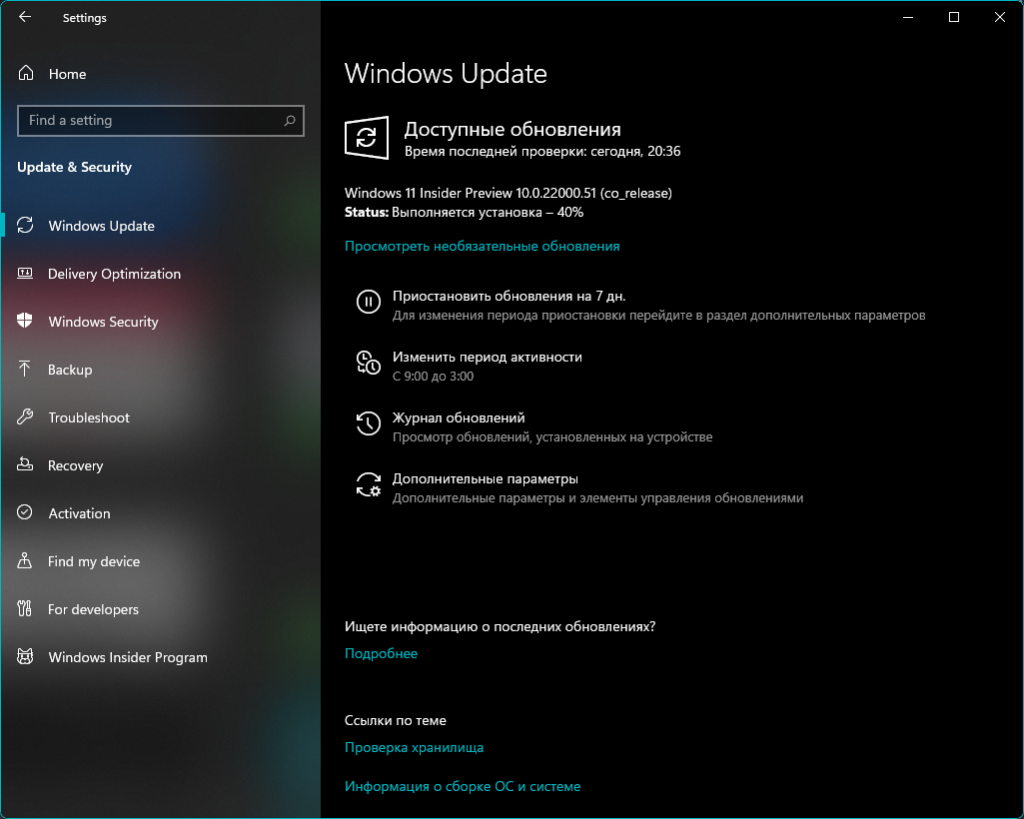The image size is (1024, 819).
Task: Click the advanced options gear-sync icon
Action: tap(368, 485)
